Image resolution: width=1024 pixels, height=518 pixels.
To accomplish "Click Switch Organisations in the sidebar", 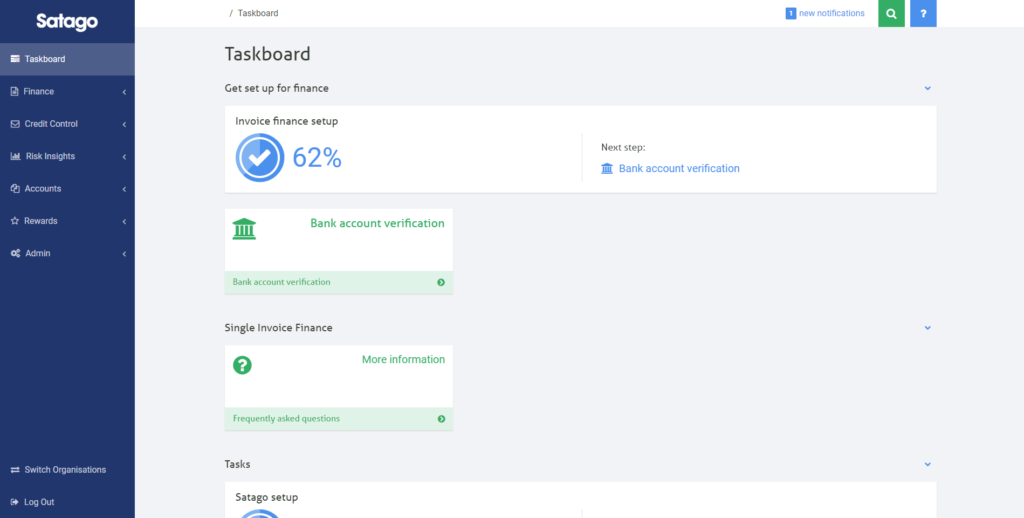I will click(65, 470).
